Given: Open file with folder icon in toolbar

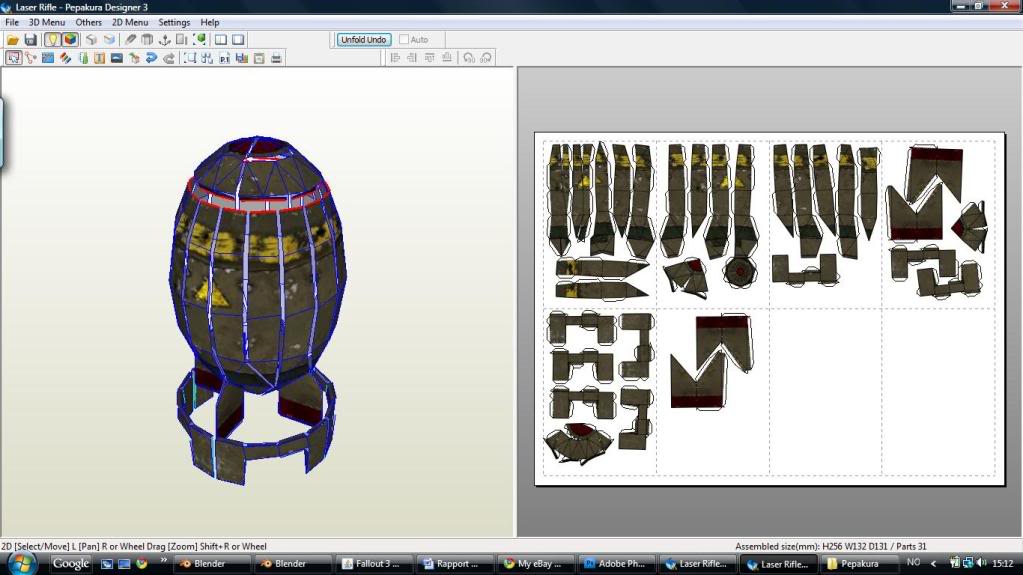Looking at the screenshot, I should [x=12, y=40].
